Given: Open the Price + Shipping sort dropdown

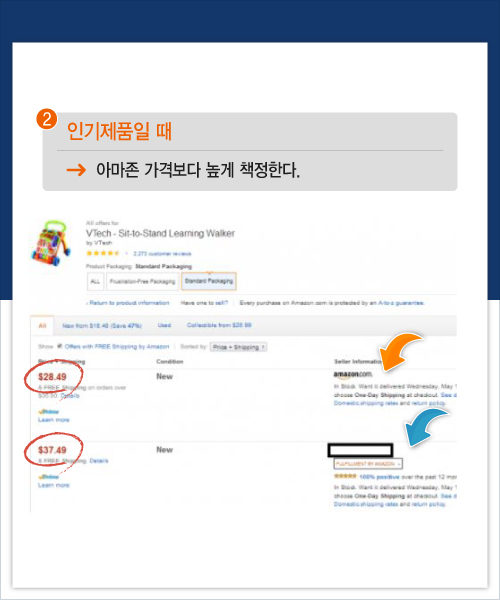Looking at the screenshot, I should click(238, 347).
